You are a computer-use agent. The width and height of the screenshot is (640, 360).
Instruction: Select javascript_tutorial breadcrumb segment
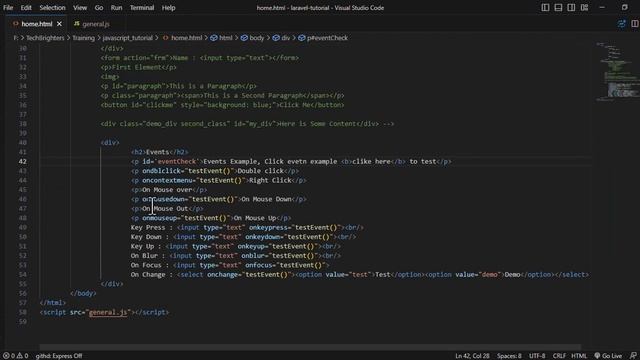pos(127,38)
